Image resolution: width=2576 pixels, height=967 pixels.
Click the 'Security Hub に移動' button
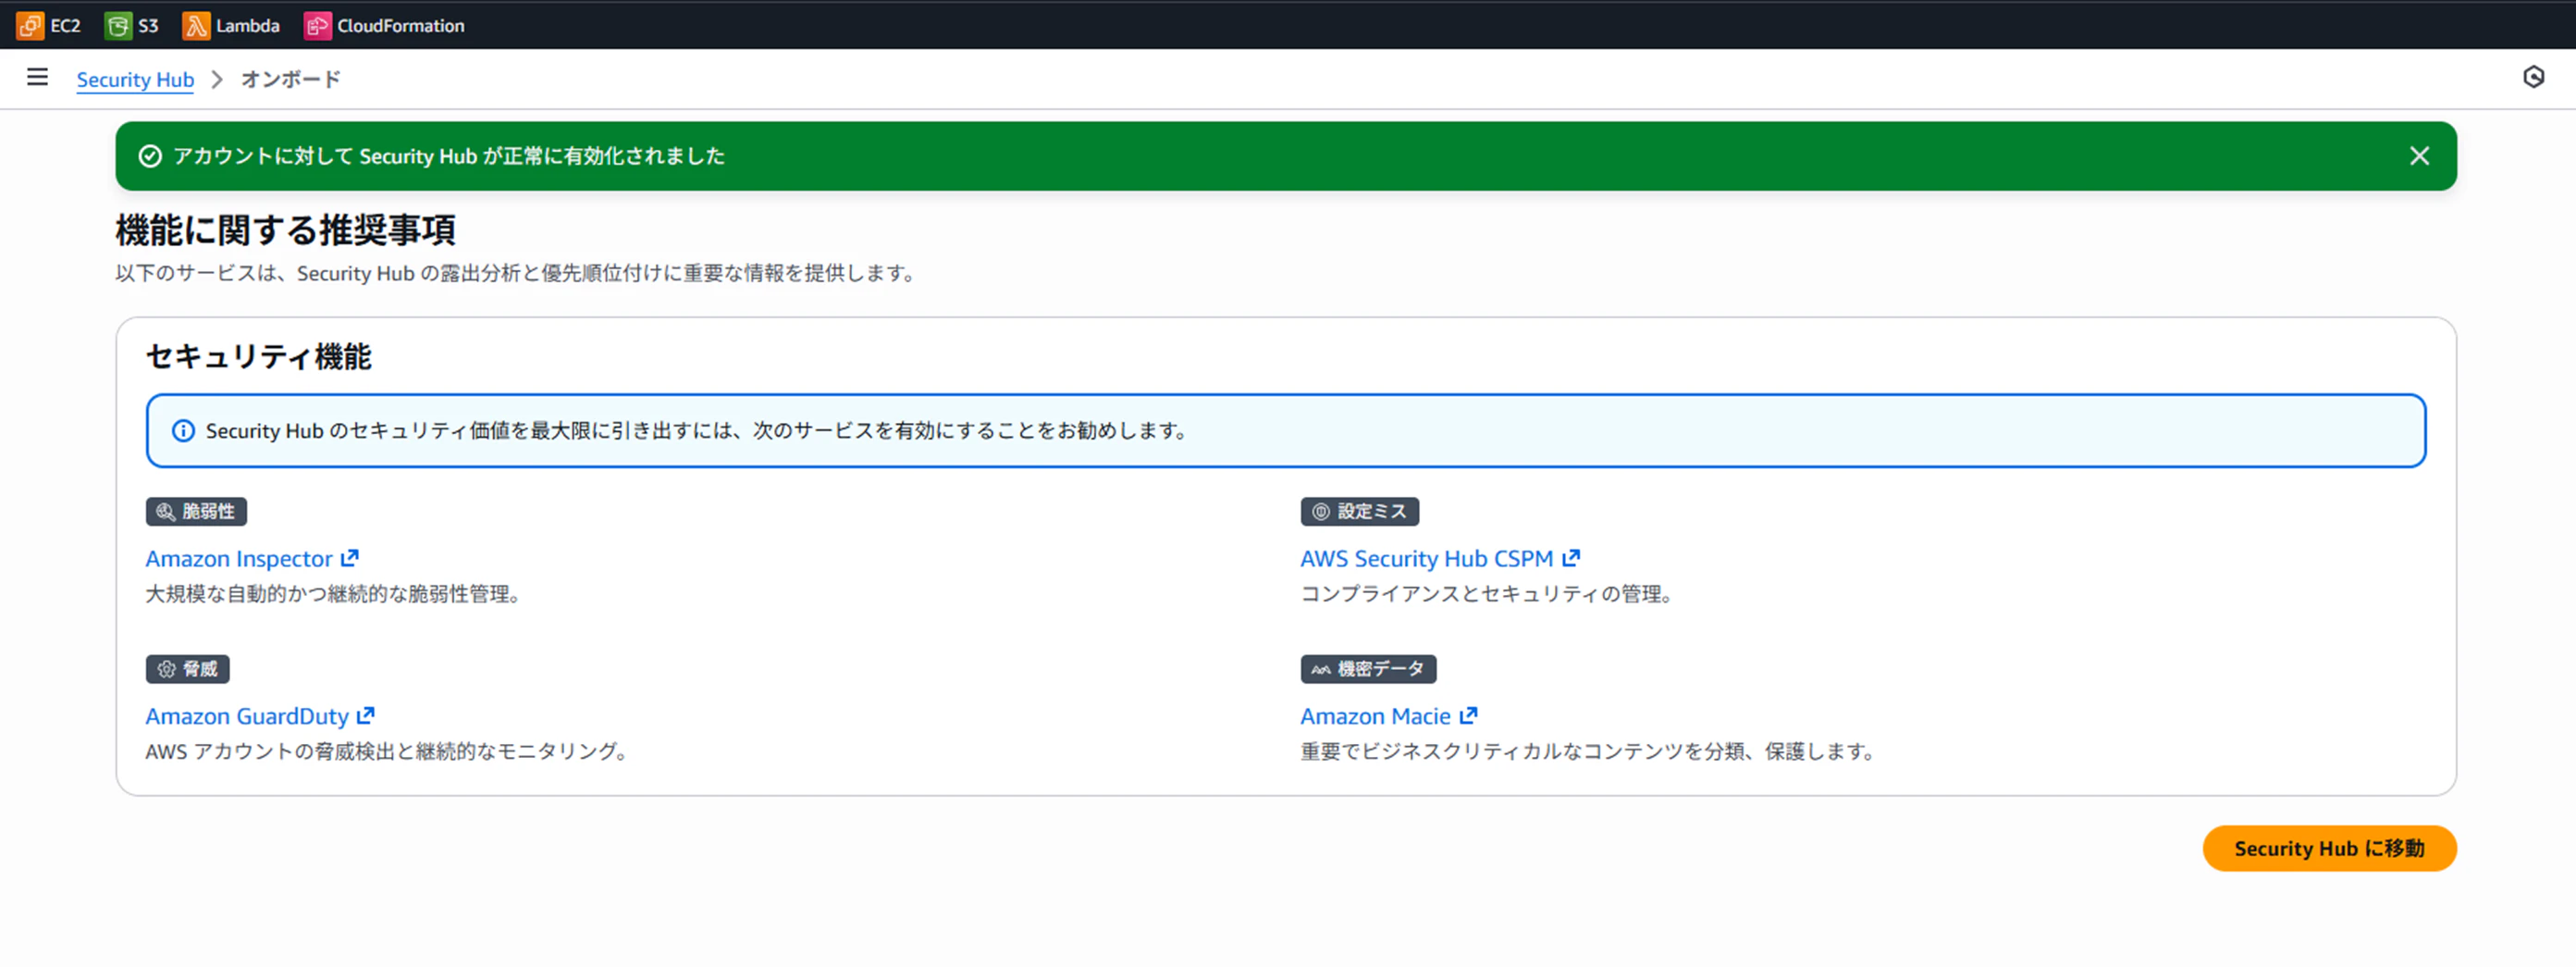pos(2329,848)
